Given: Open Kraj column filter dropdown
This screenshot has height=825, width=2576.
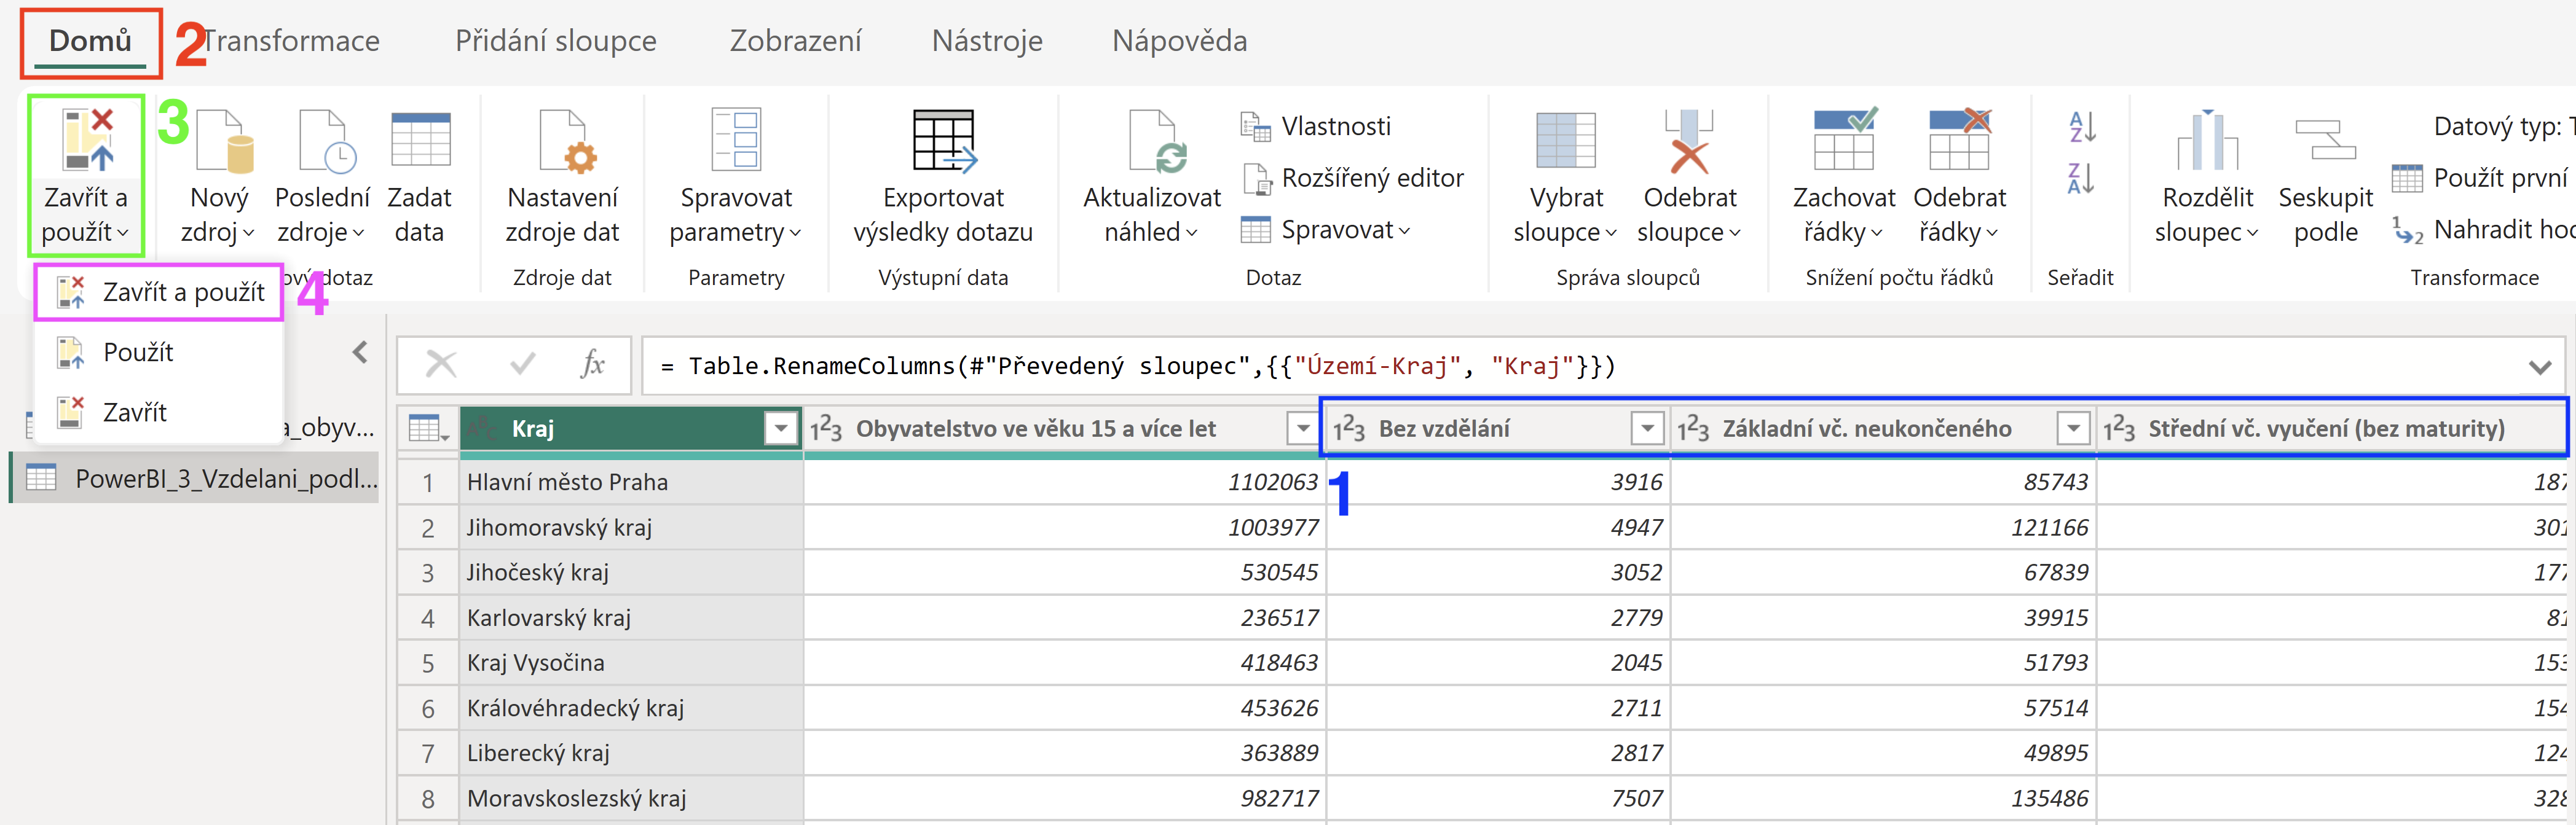Looking at the screenshot, I should coord(780,429).
